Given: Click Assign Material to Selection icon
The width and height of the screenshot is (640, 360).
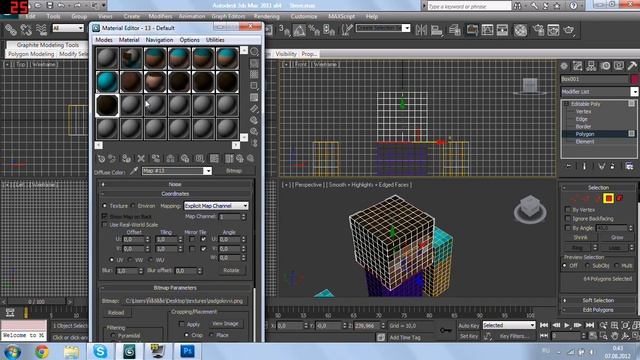Looking at the screenshot, I should pyautogui.click(x=127, y=158).
